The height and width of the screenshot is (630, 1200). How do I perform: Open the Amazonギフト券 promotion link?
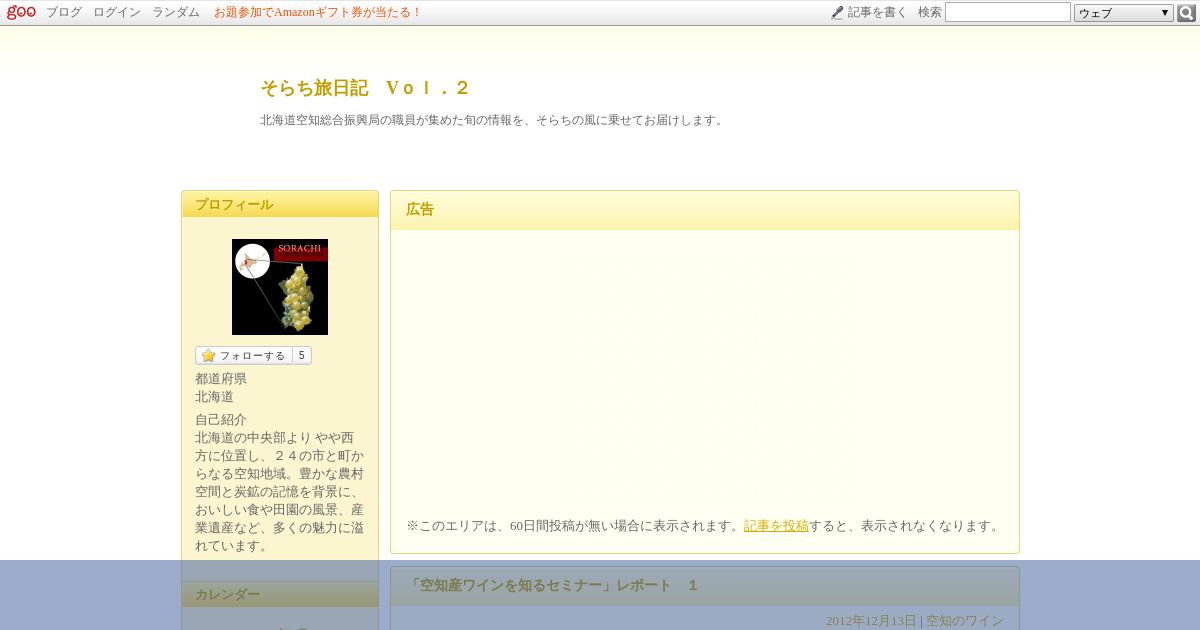[318, 12]
